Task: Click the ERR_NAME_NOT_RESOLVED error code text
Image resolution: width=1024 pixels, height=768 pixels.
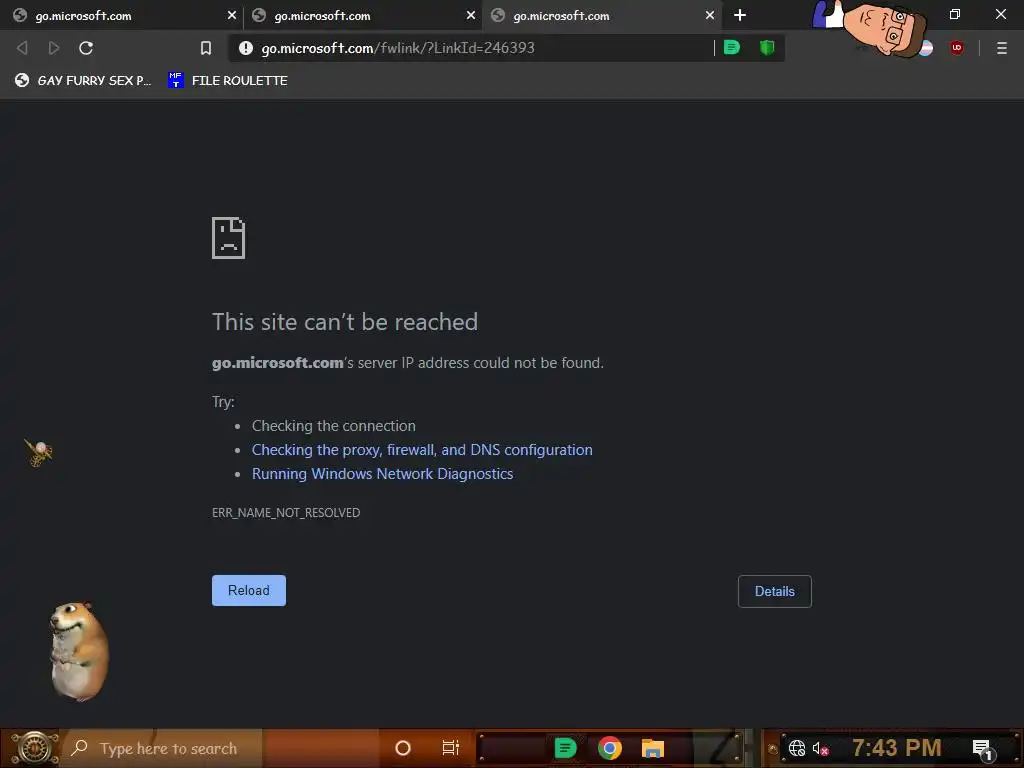Action: (286, 513)
